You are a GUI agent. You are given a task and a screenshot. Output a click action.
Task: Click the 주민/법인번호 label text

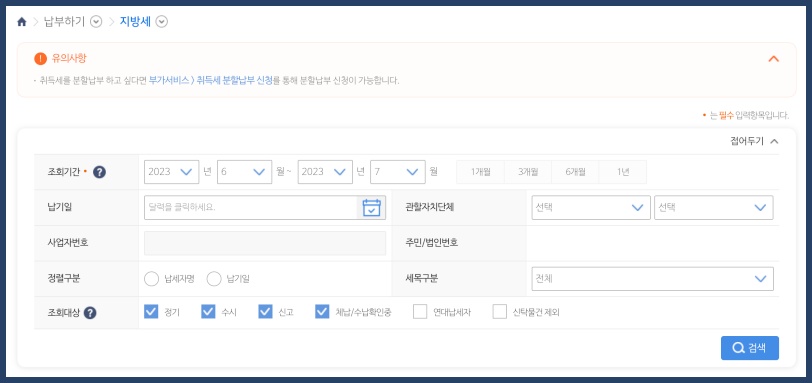tap(432, 243)
